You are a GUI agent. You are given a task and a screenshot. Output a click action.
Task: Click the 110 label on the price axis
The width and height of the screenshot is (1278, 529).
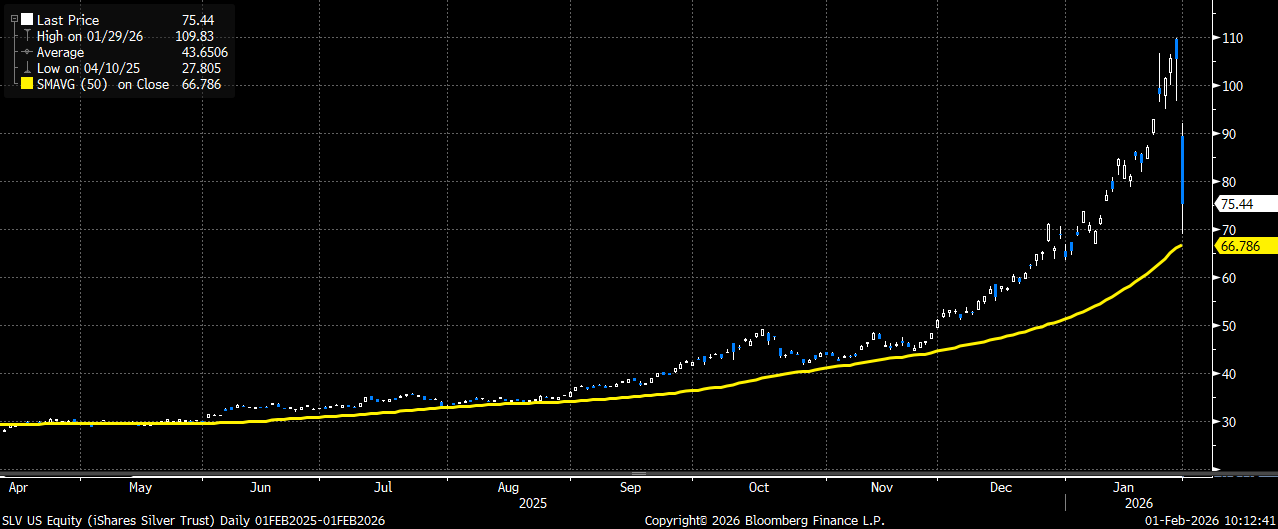pos(1231,38)
